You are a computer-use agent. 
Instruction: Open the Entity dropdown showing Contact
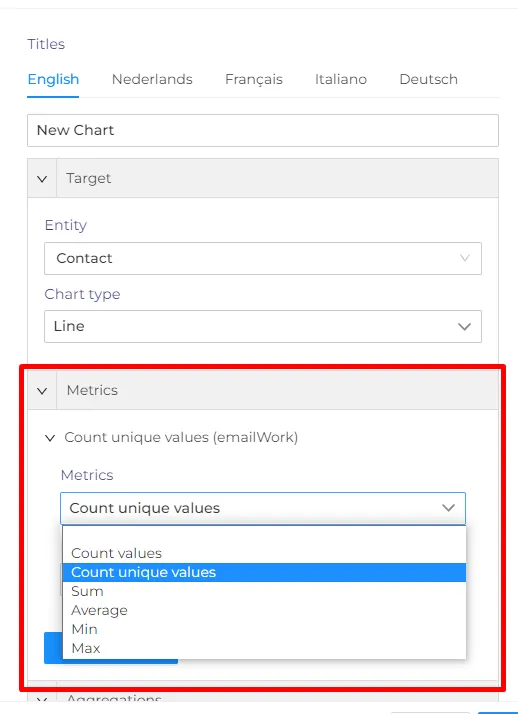(263, 258)
